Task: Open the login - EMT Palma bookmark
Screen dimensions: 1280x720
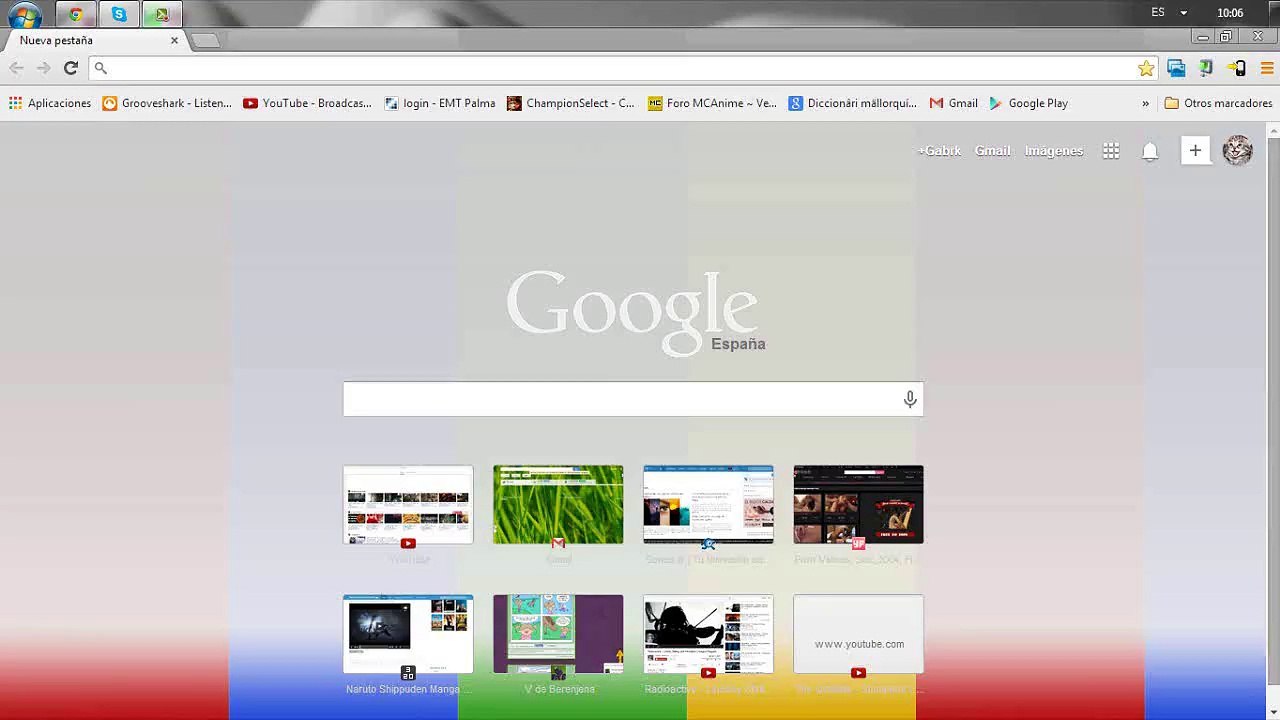Action: tap(440, 103)
